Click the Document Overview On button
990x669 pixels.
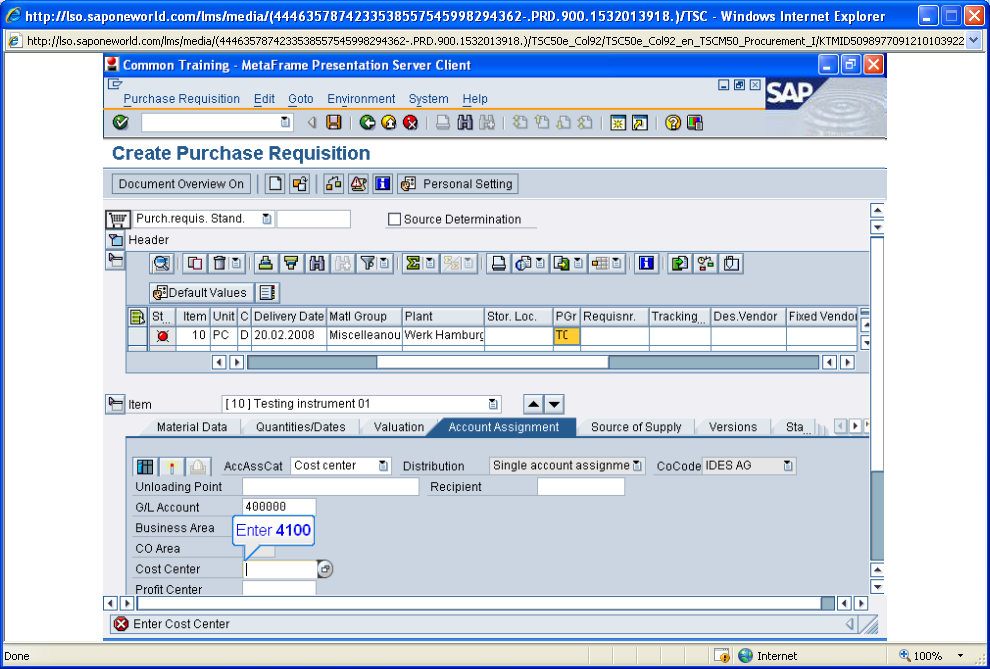click(181, 184)
